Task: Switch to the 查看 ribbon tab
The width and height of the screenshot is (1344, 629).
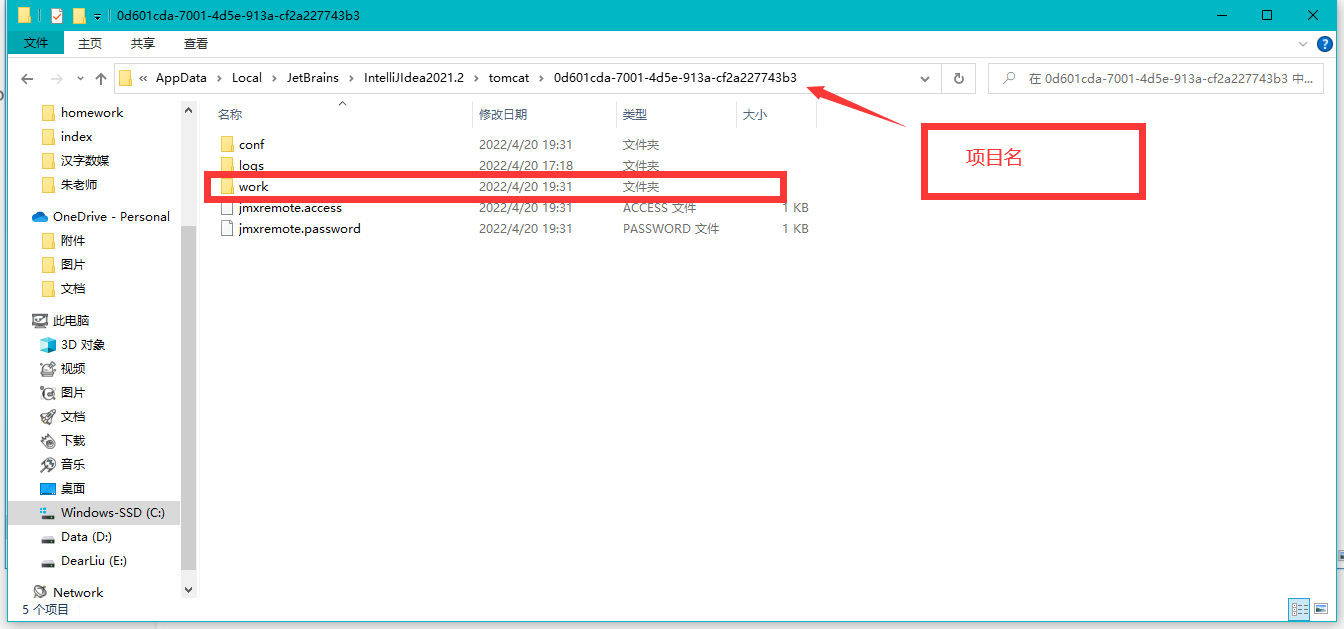Action: tap(196, 43)
